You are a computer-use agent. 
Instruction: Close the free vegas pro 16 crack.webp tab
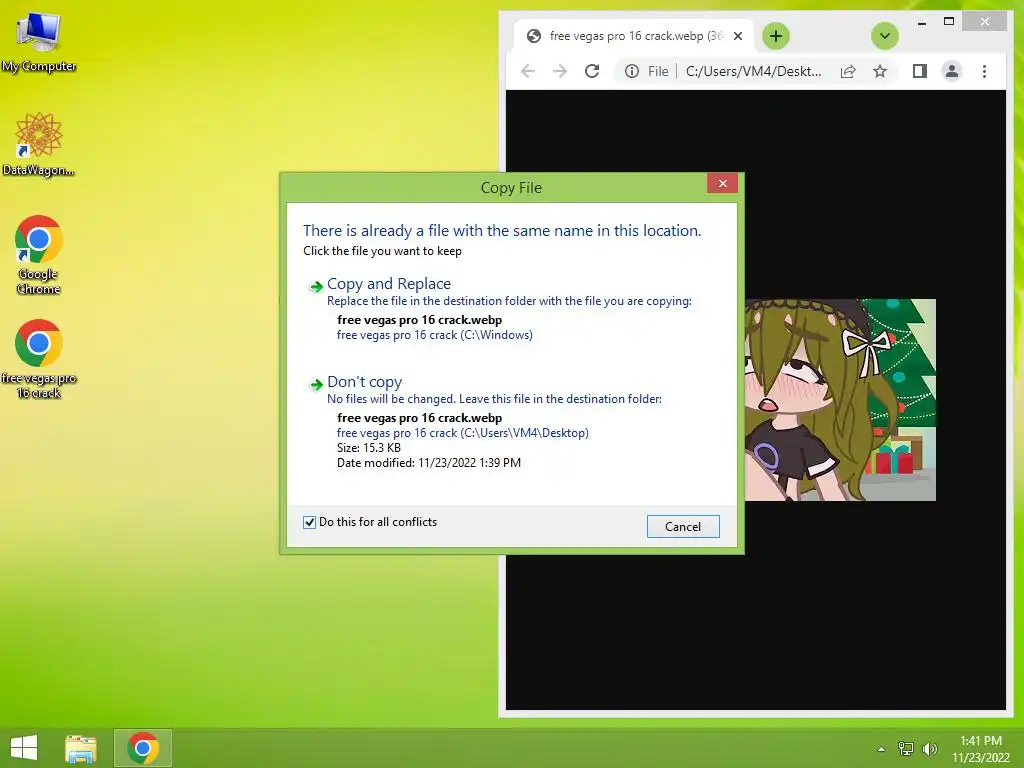738,36
